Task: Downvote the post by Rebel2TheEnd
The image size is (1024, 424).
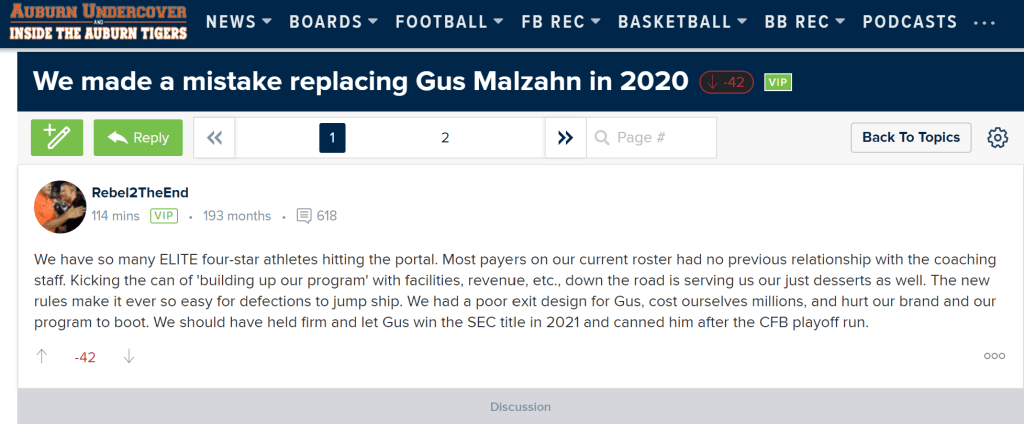Action: coord(129,356)
